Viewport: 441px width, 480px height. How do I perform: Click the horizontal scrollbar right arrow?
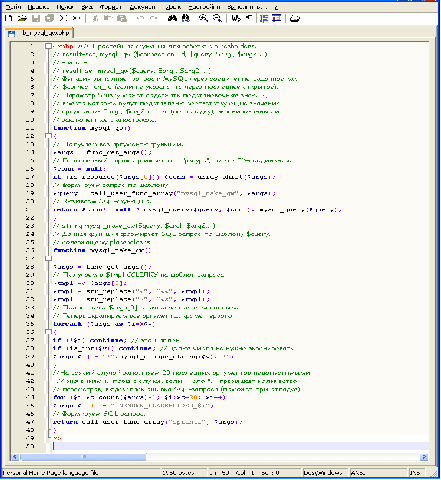424,457
